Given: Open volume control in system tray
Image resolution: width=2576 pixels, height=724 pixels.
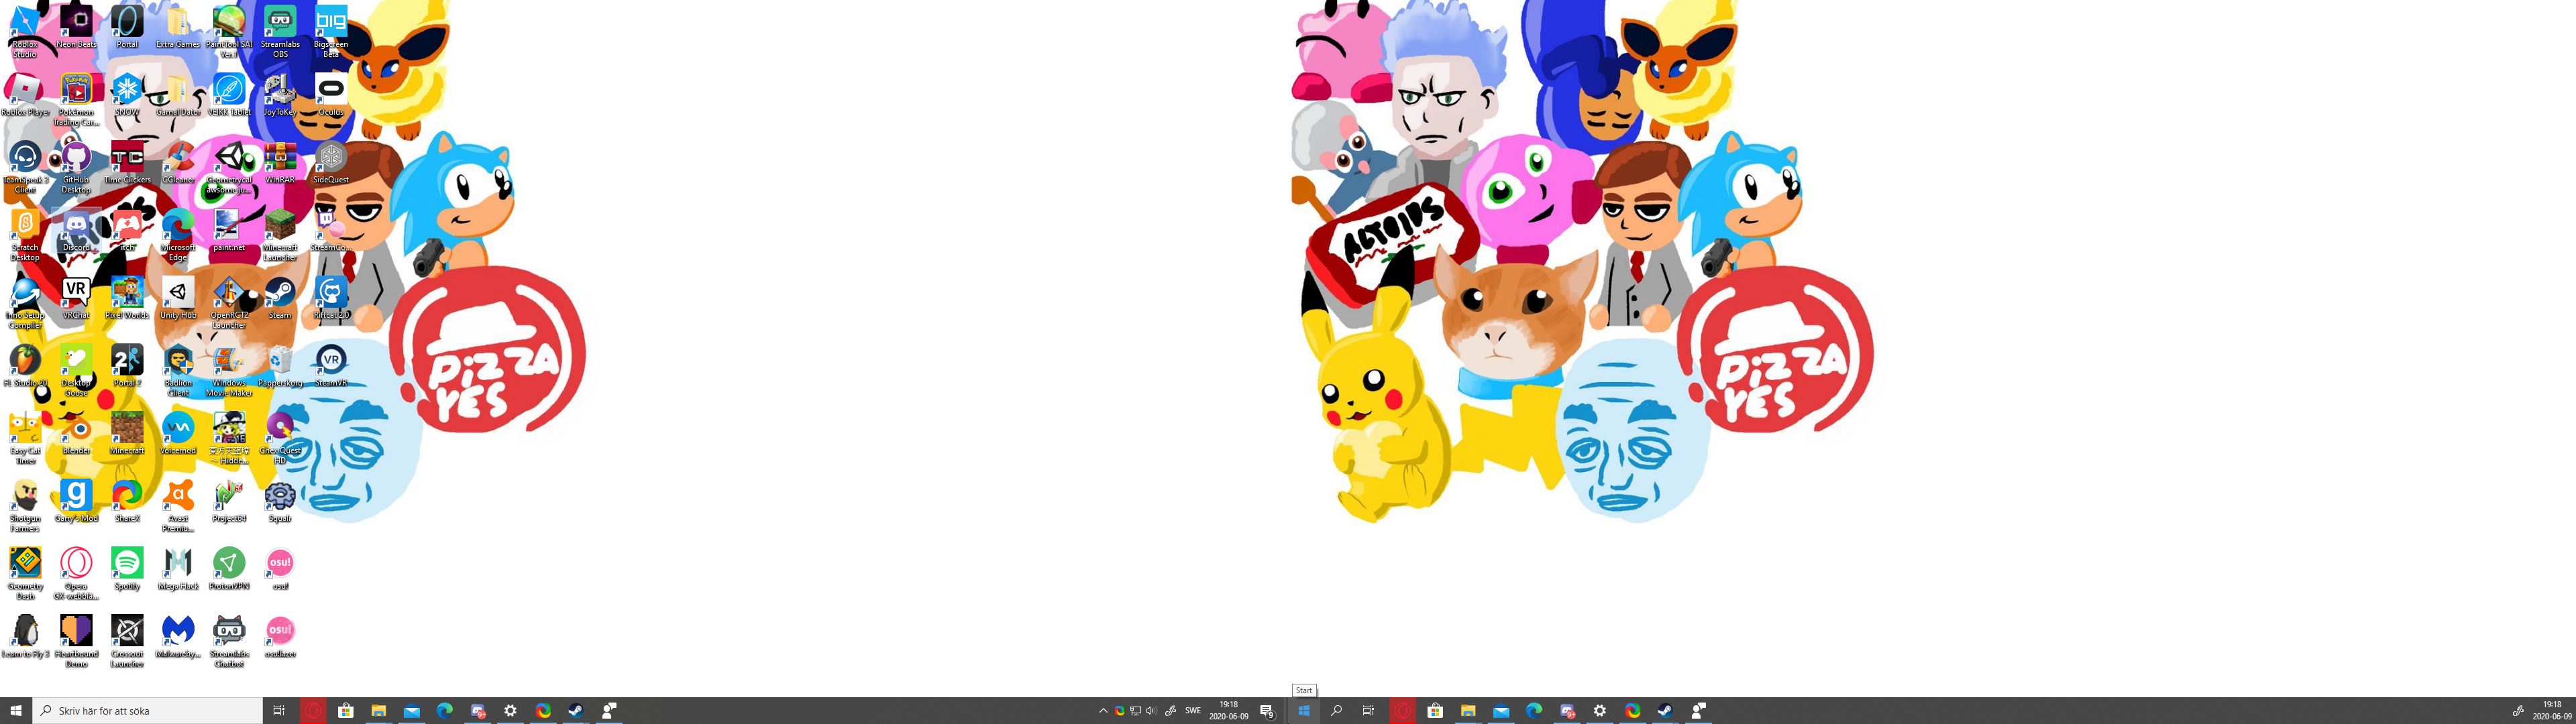Looking at the screenshot, I should coord(1151,711).
